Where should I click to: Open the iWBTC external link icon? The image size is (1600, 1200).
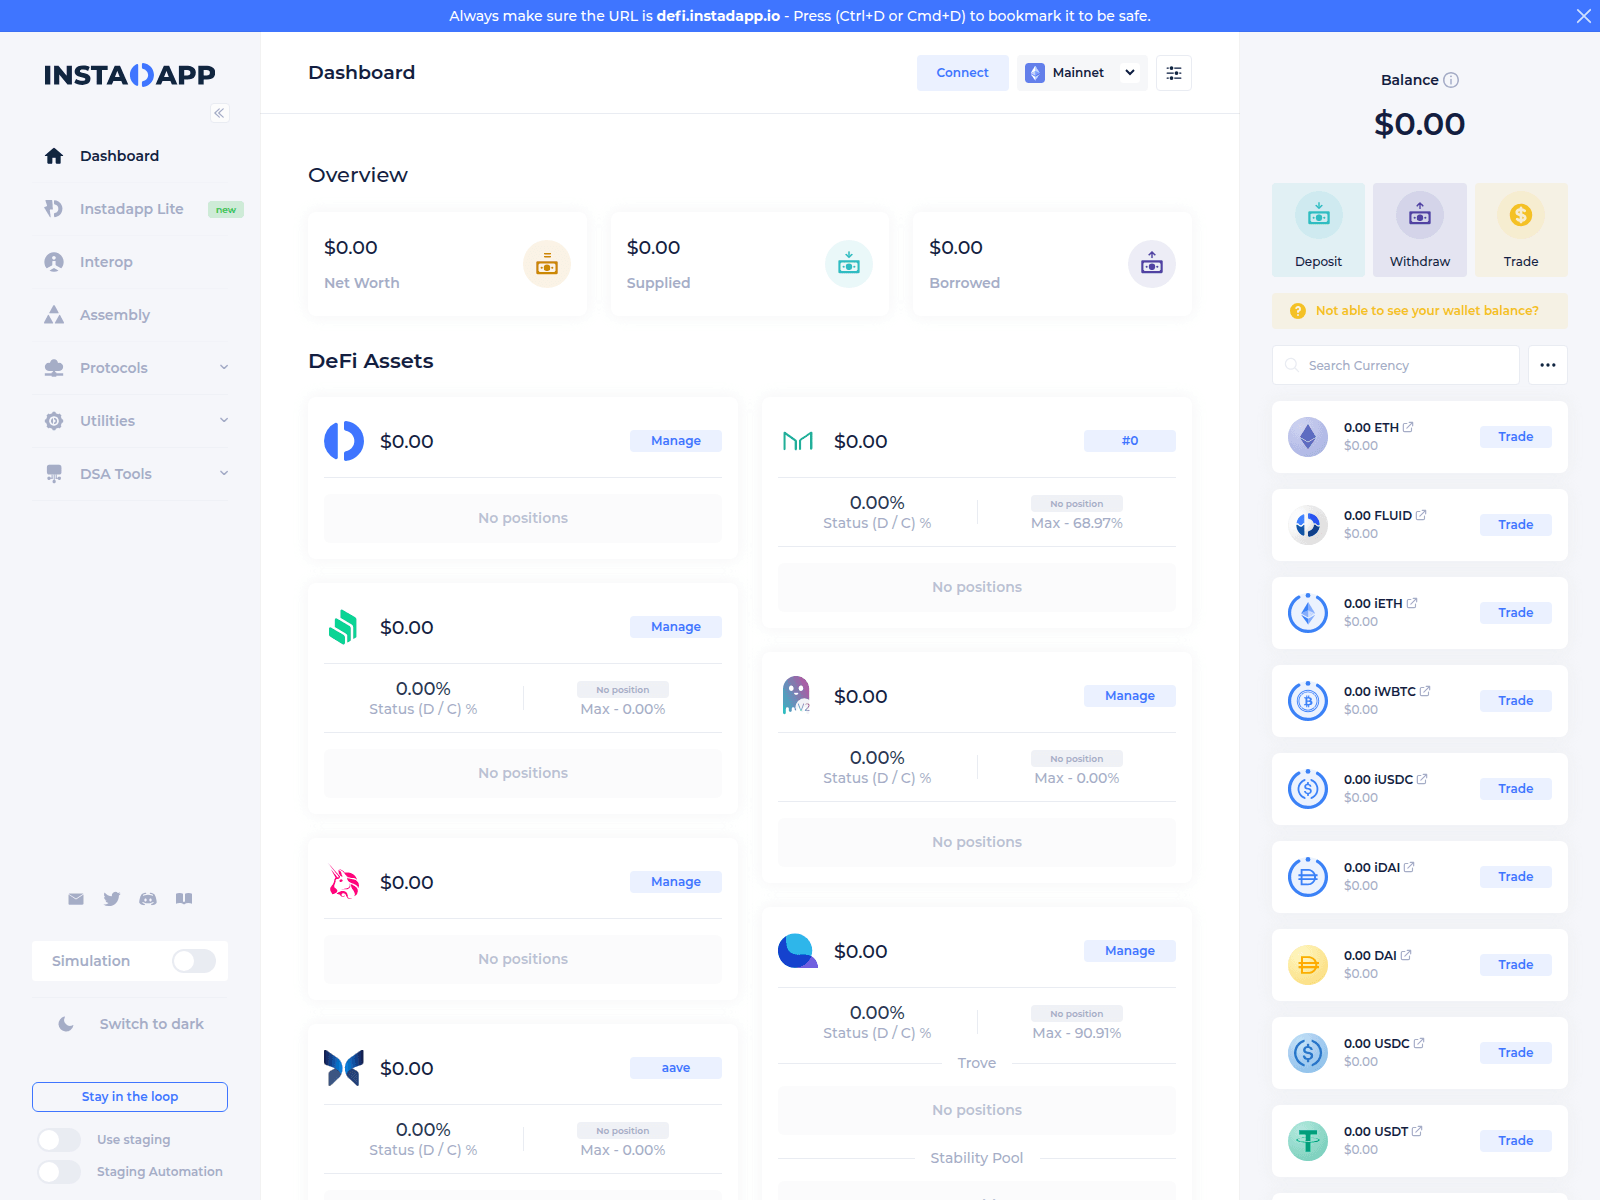click(x=1425, y=691)
